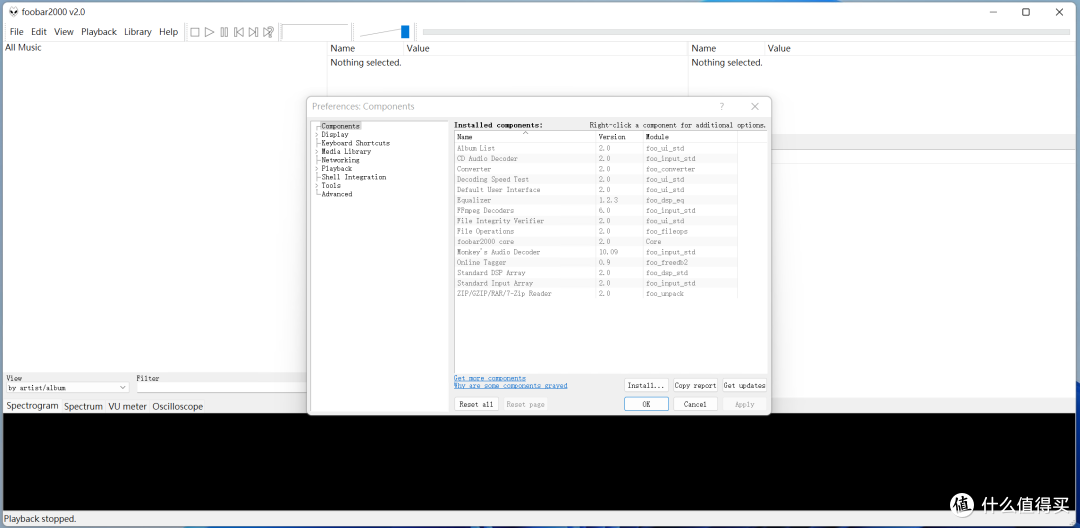
Task: Open the Library menu
Action: pyautogui.click(x=138, y=32)
